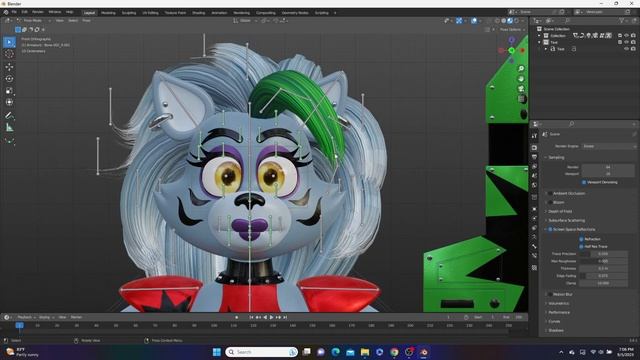Image resolution: width=640 pixels, height=360 pixels.
Task: Click the Windows taskbar Search box
Action: click(261, 352)
